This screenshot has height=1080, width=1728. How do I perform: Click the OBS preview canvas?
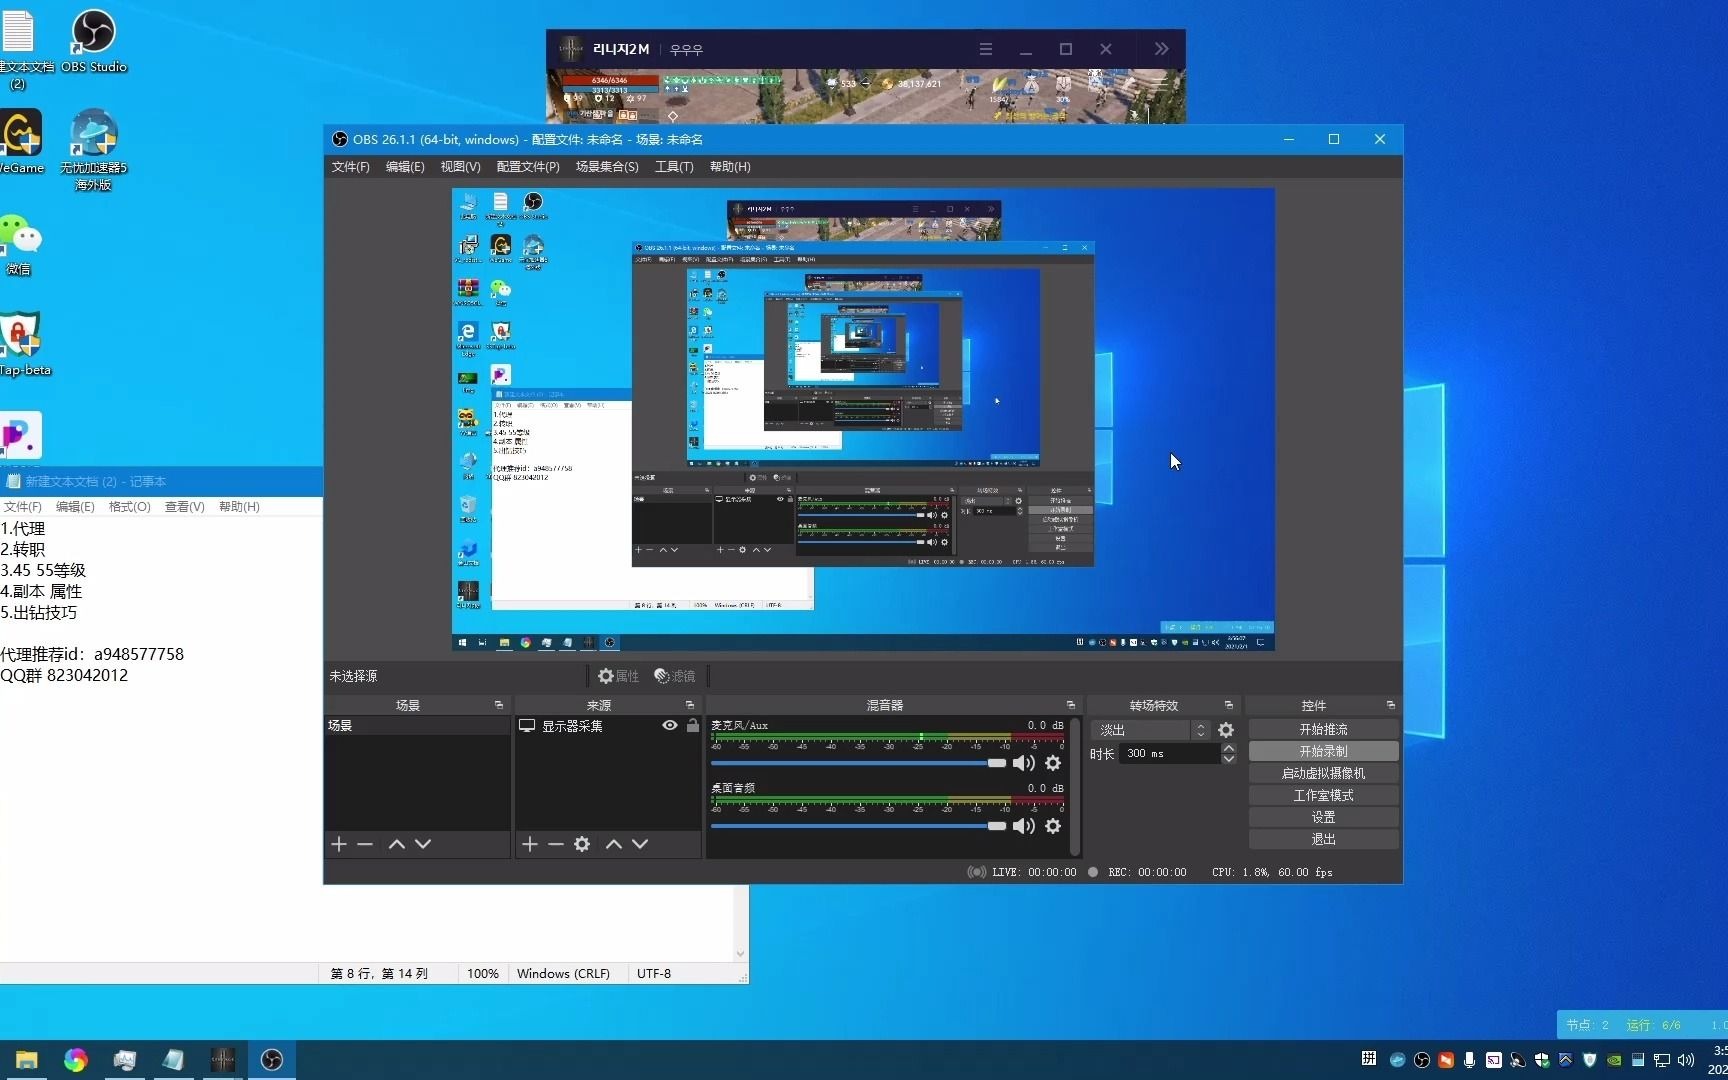[863, 420]
